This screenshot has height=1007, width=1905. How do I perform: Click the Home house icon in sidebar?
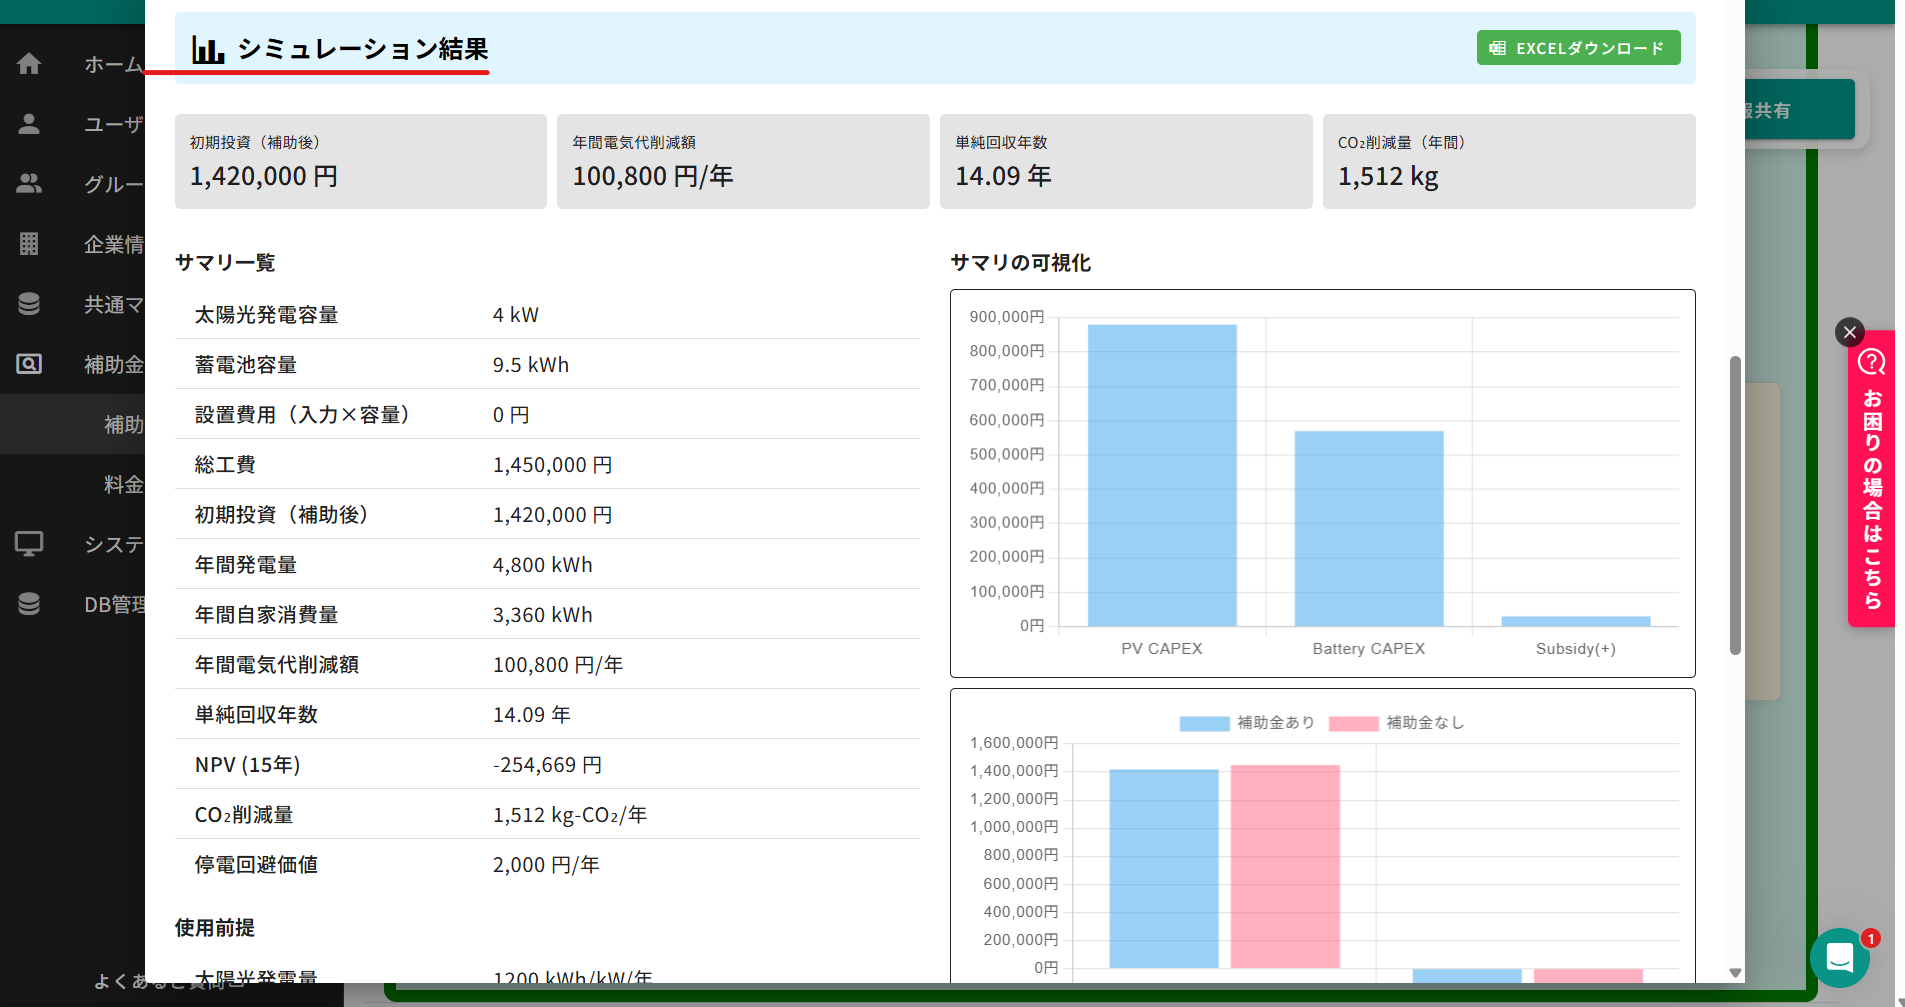tap(29, 64)
